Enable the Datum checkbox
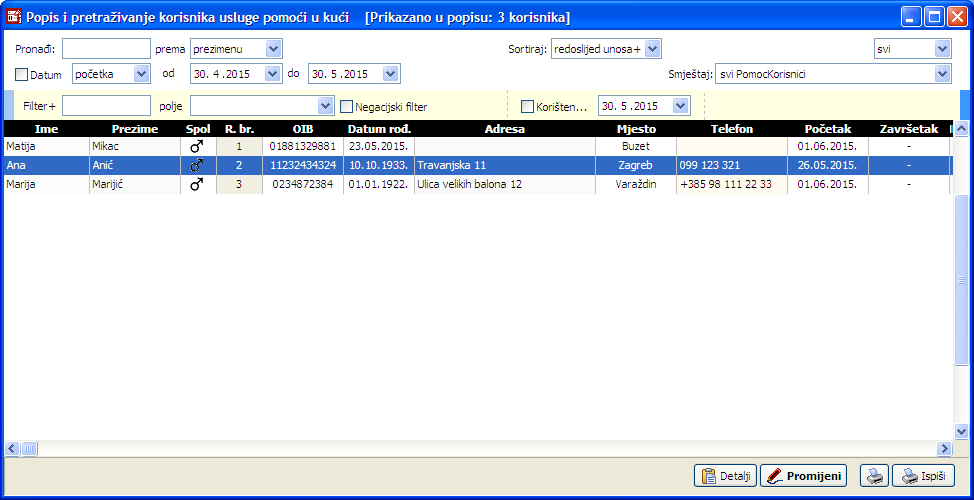The width and height of the screenshot is (974, 500). pyautogui.click(x=21, y=75)
